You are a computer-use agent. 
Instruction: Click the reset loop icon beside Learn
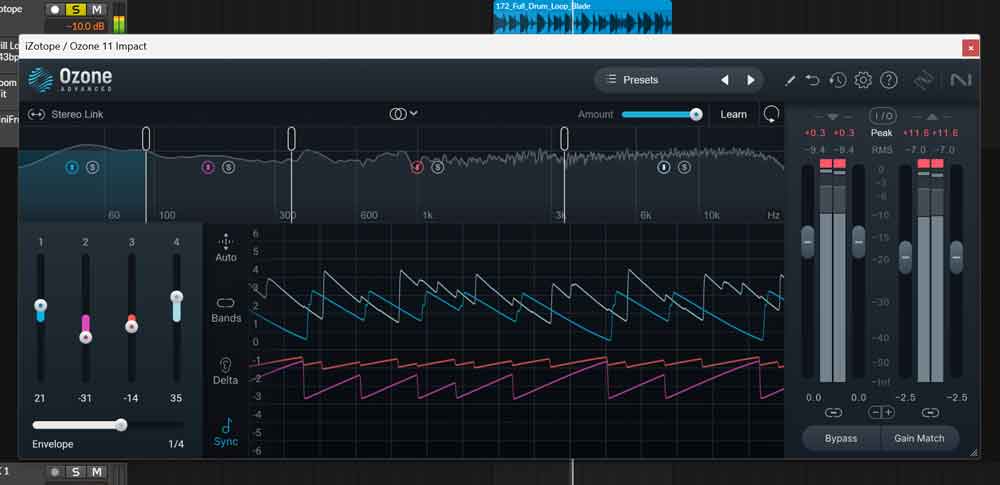click(x=771, y=114)
